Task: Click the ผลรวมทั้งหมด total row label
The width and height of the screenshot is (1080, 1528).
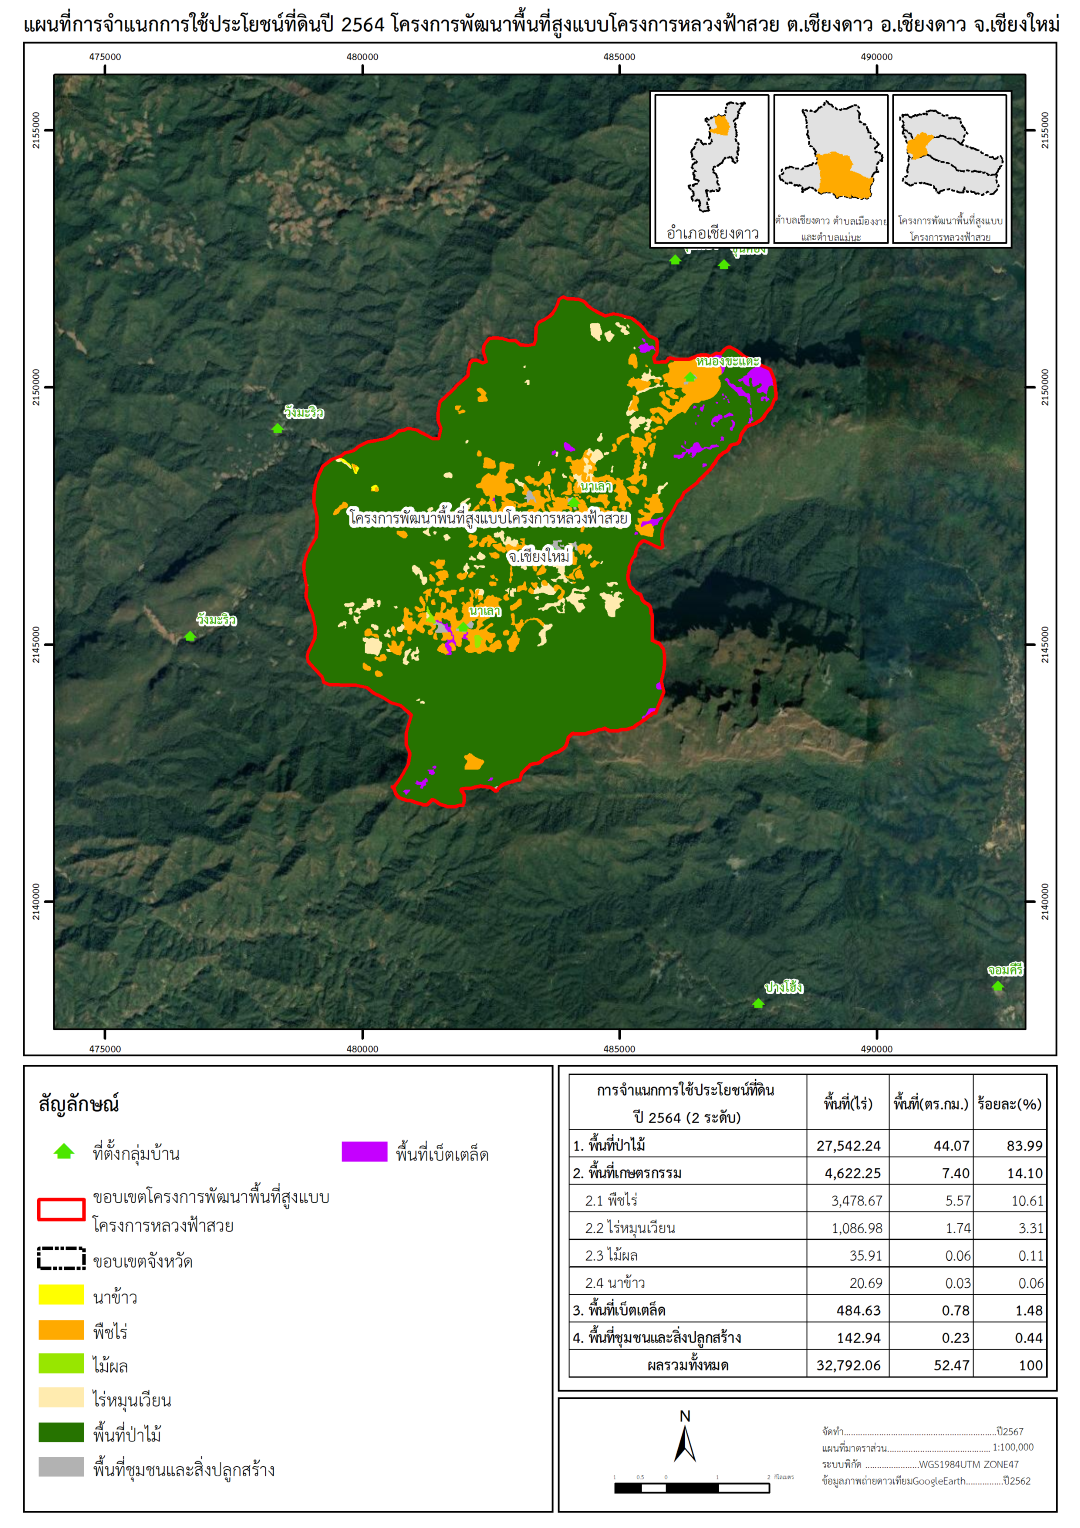Action: click(688, 1365)
